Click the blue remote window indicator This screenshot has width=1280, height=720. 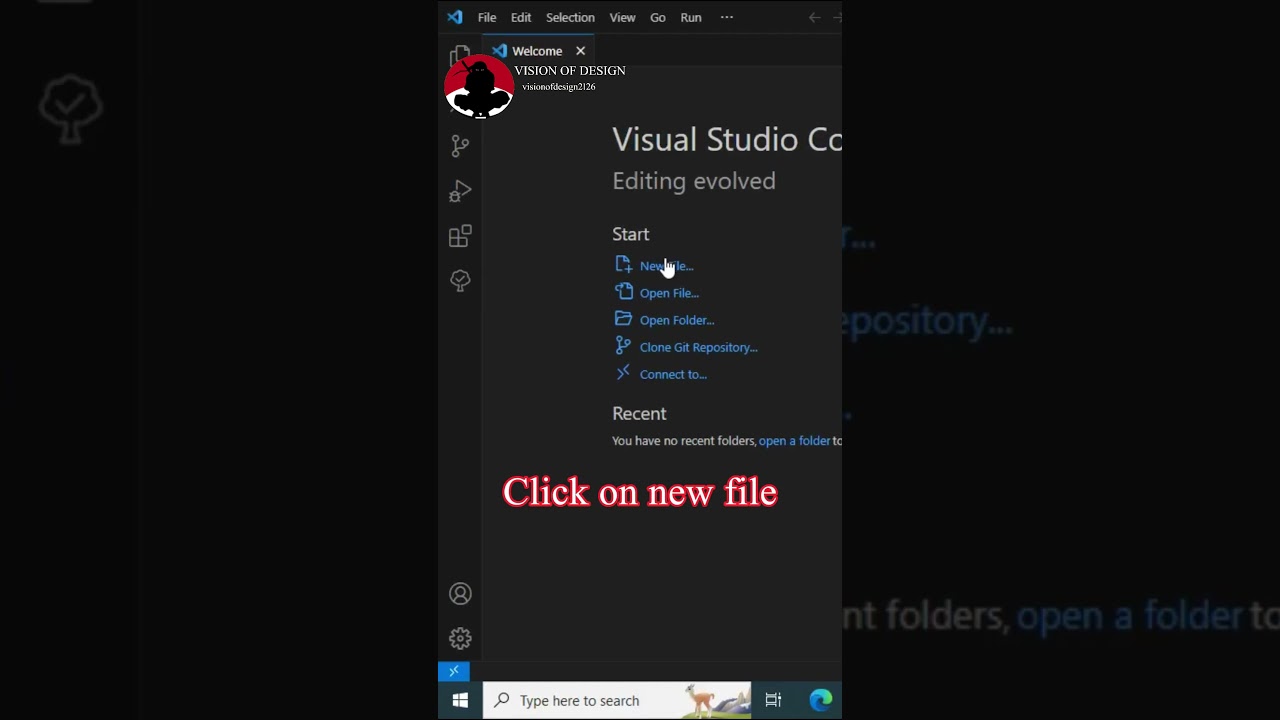click(454, 671)
